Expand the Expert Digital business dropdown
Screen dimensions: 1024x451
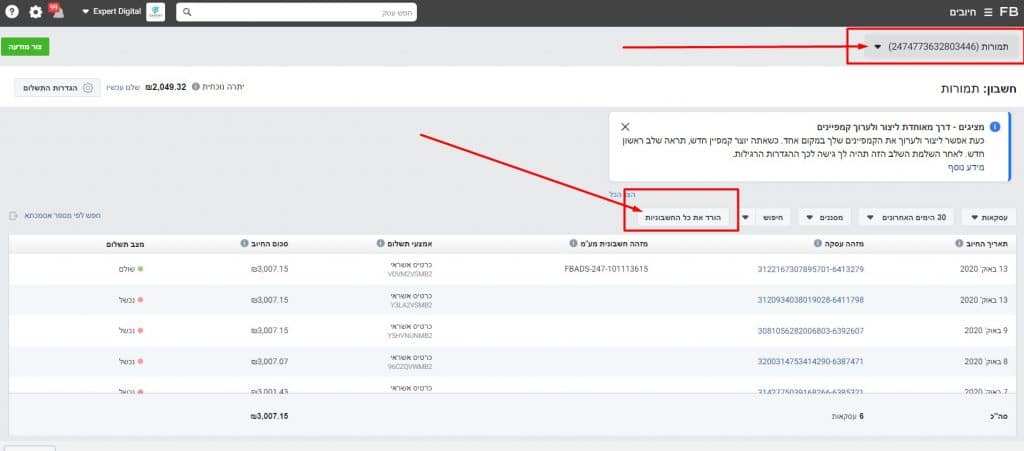click(x=112, y=12)
